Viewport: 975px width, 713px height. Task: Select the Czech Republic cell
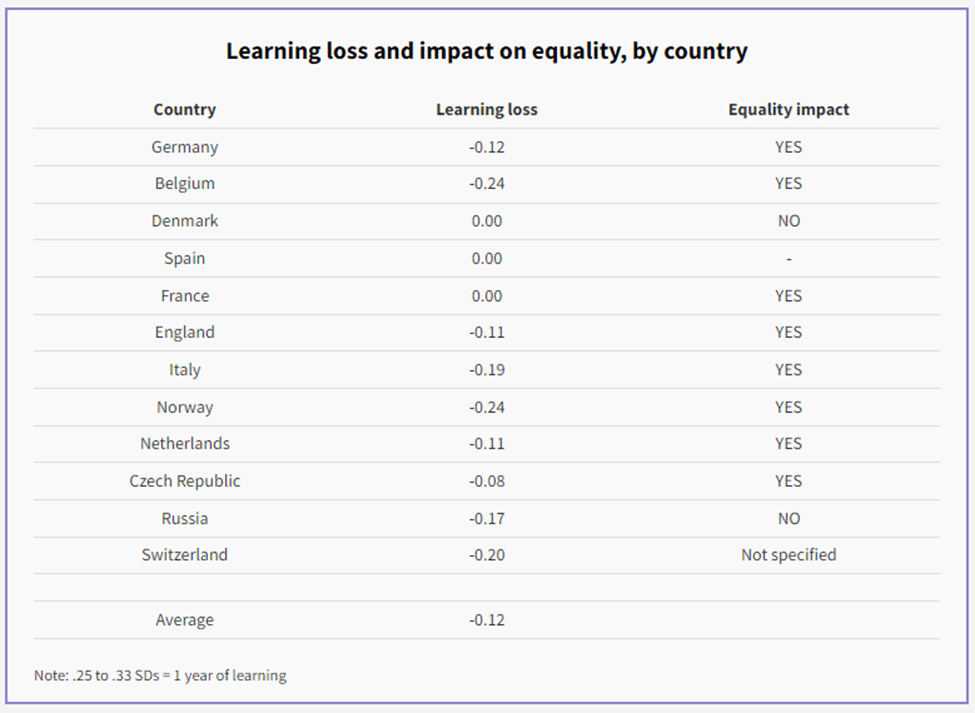coord(184,481)
